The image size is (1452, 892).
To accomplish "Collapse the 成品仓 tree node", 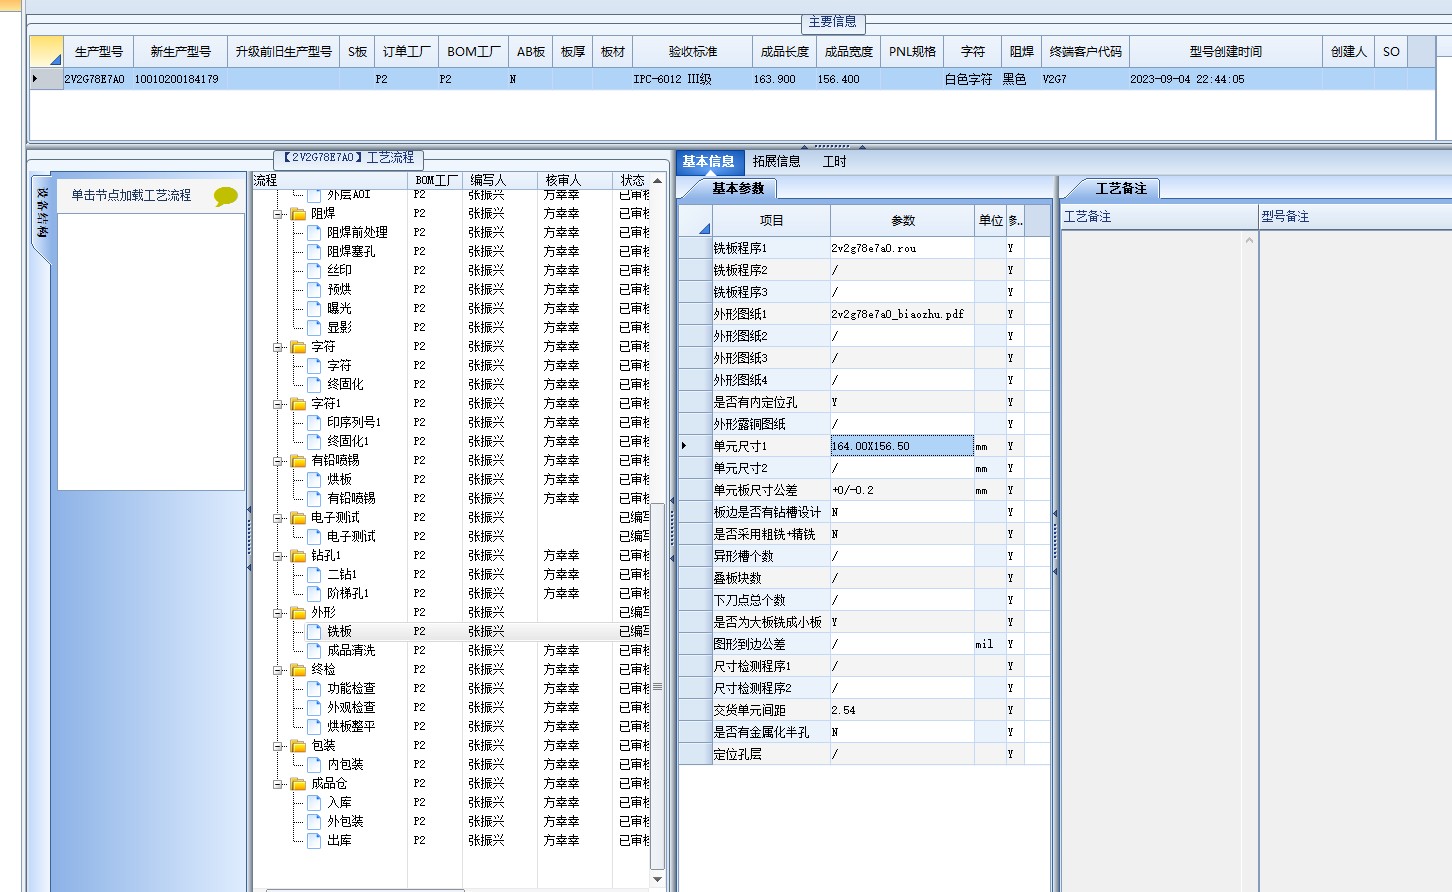I will (278, 784).
